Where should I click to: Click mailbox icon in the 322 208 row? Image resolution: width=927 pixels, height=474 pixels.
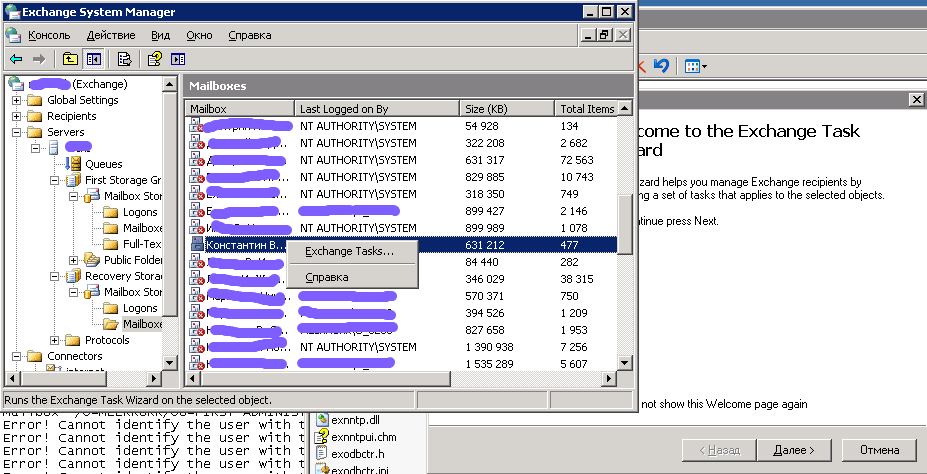(x=196, y=143)
